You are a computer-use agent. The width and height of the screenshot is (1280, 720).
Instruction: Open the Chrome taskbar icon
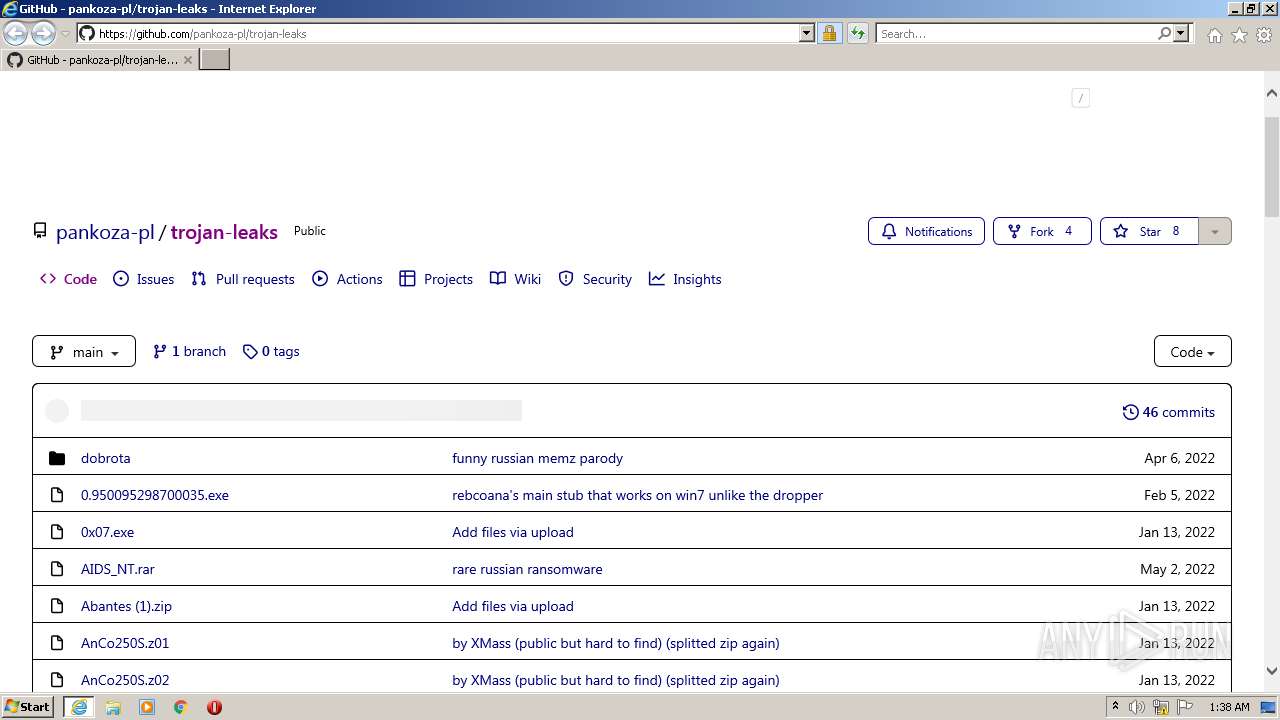(180, 707)
